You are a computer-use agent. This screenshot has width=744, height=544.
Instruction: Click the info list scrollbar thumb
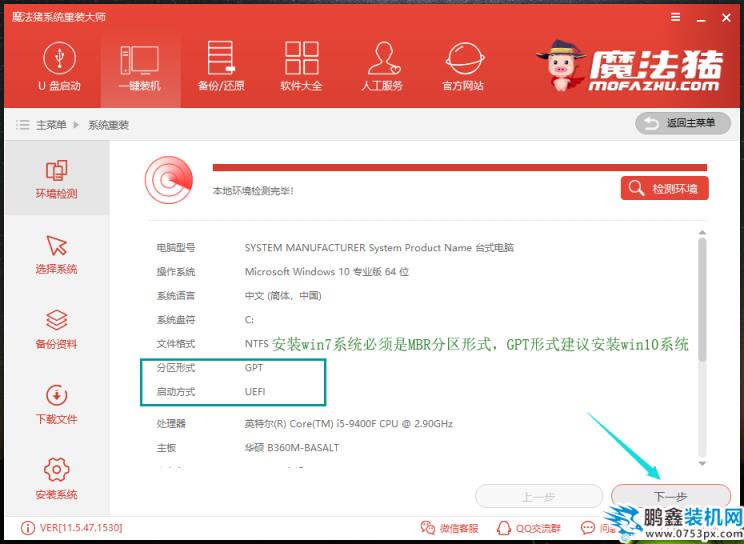click(702, 299)
